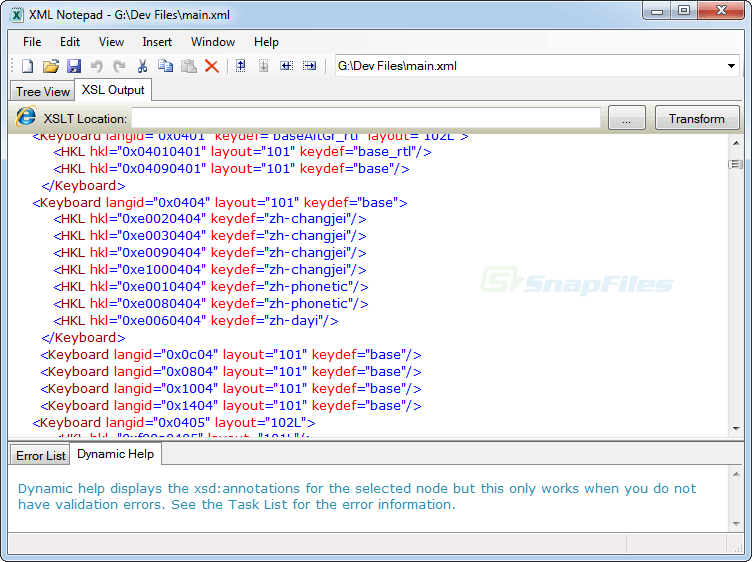752x562 pixels.
Task: Open the View menu
Action: pos(111,42)
